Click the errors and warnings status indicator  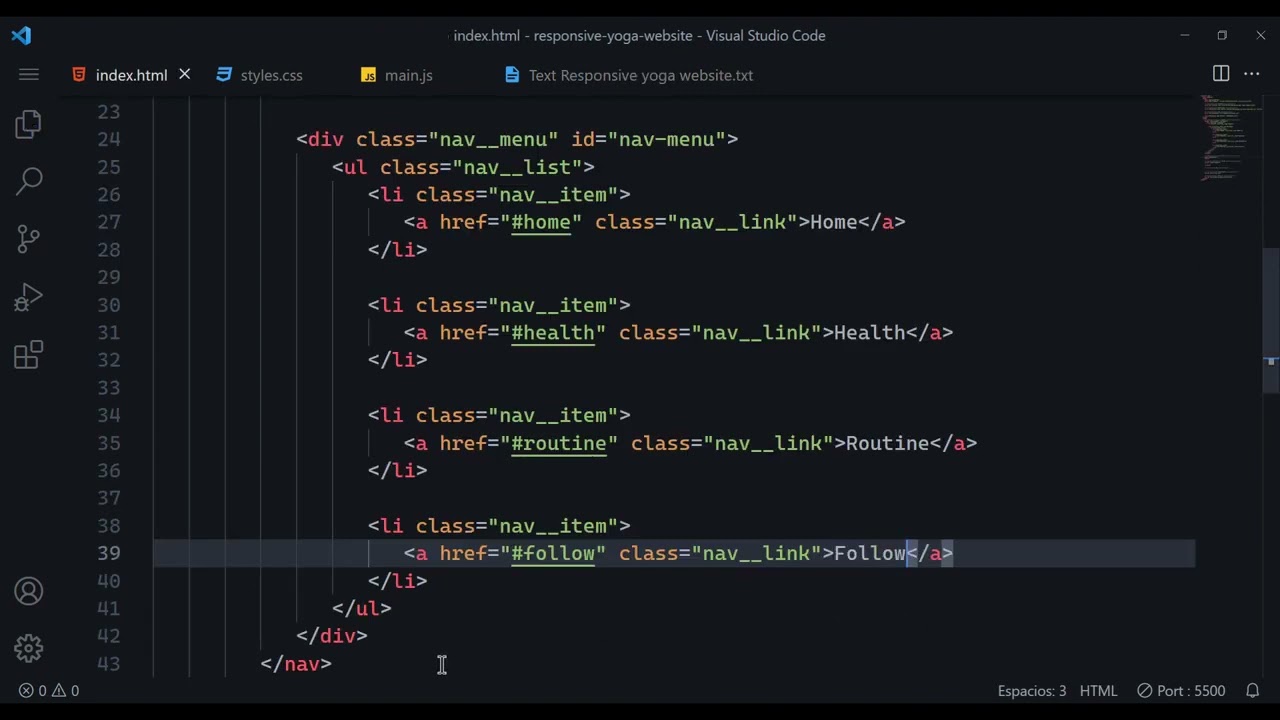[x=49, y=690]
